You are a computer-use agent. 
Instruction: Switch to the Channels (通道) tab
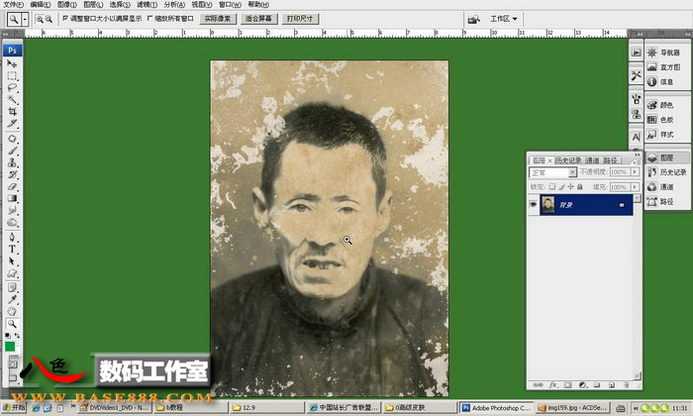click(x=592, y=159)
